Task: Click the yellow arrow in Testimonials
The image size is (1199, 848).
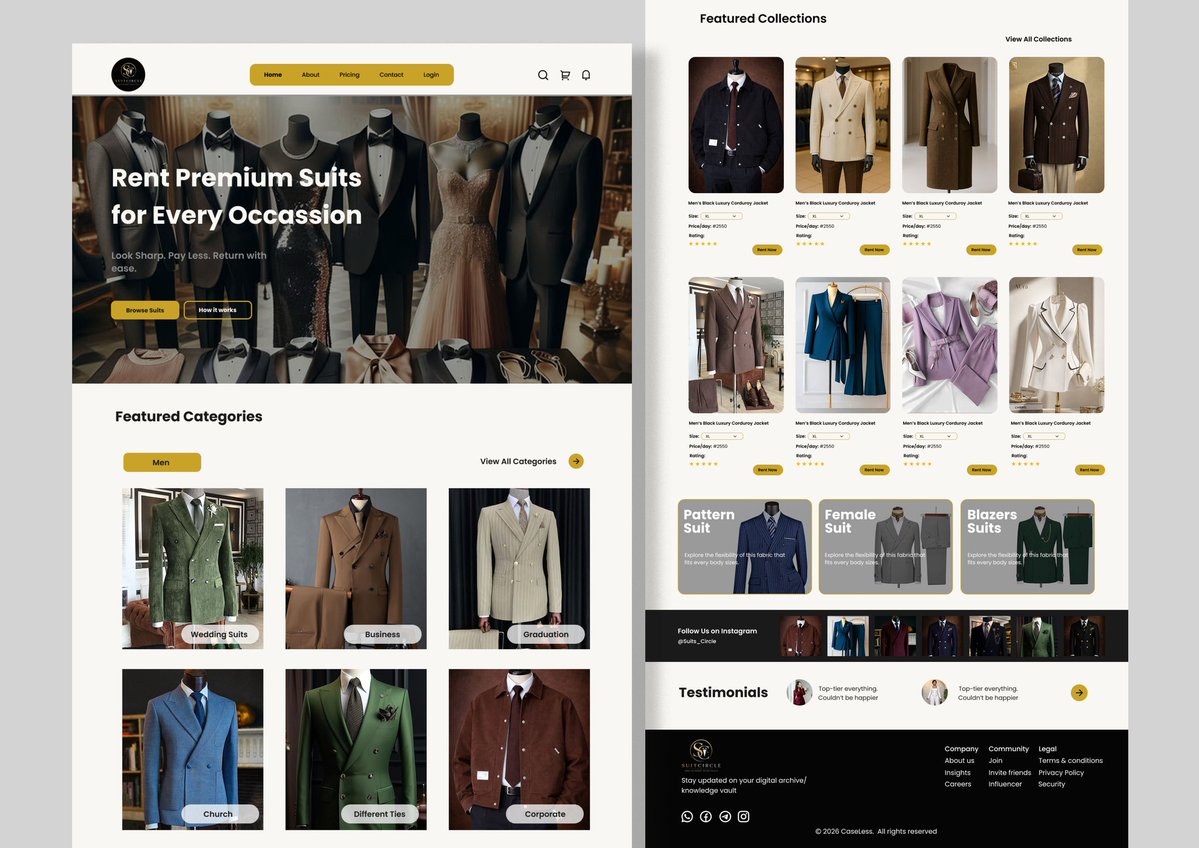Action: [1079, 693]
